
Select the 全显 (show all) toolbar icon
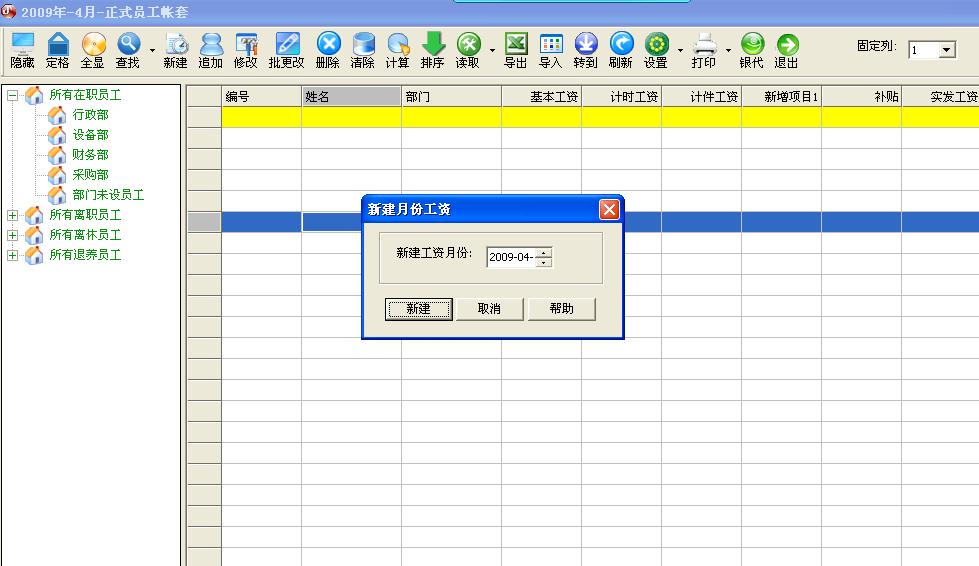point(93,50)
